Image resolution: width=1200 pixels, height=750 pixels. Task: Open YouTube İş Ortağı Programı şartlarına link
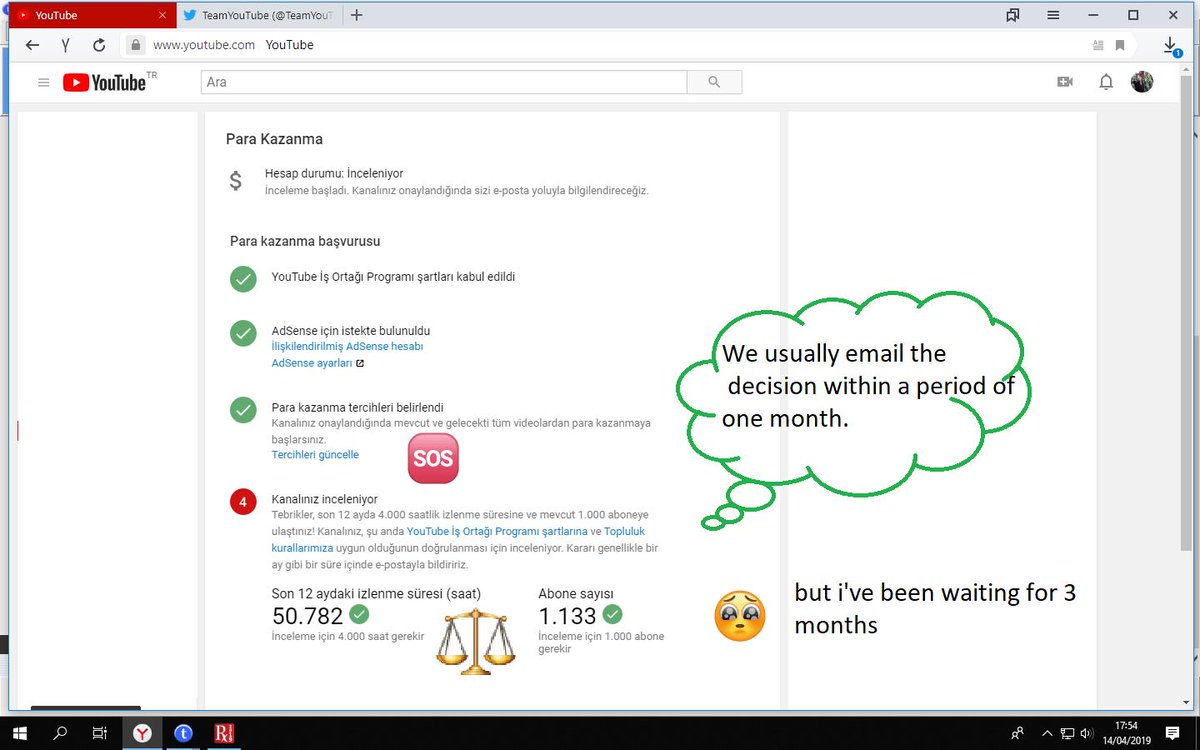point(497,531)
